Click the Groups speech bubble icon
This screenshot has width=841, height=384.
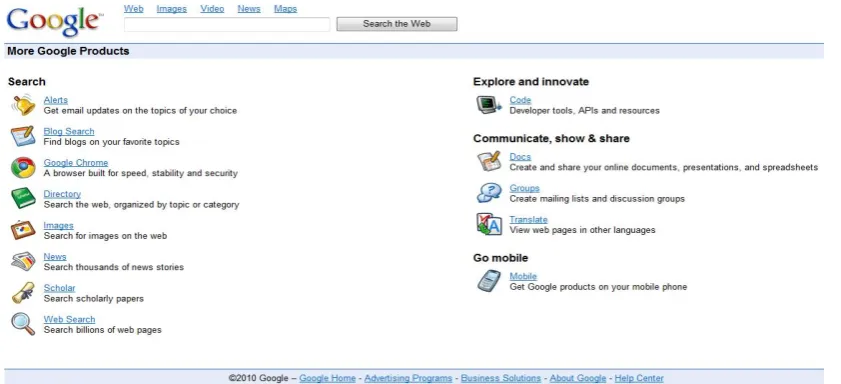489,193
